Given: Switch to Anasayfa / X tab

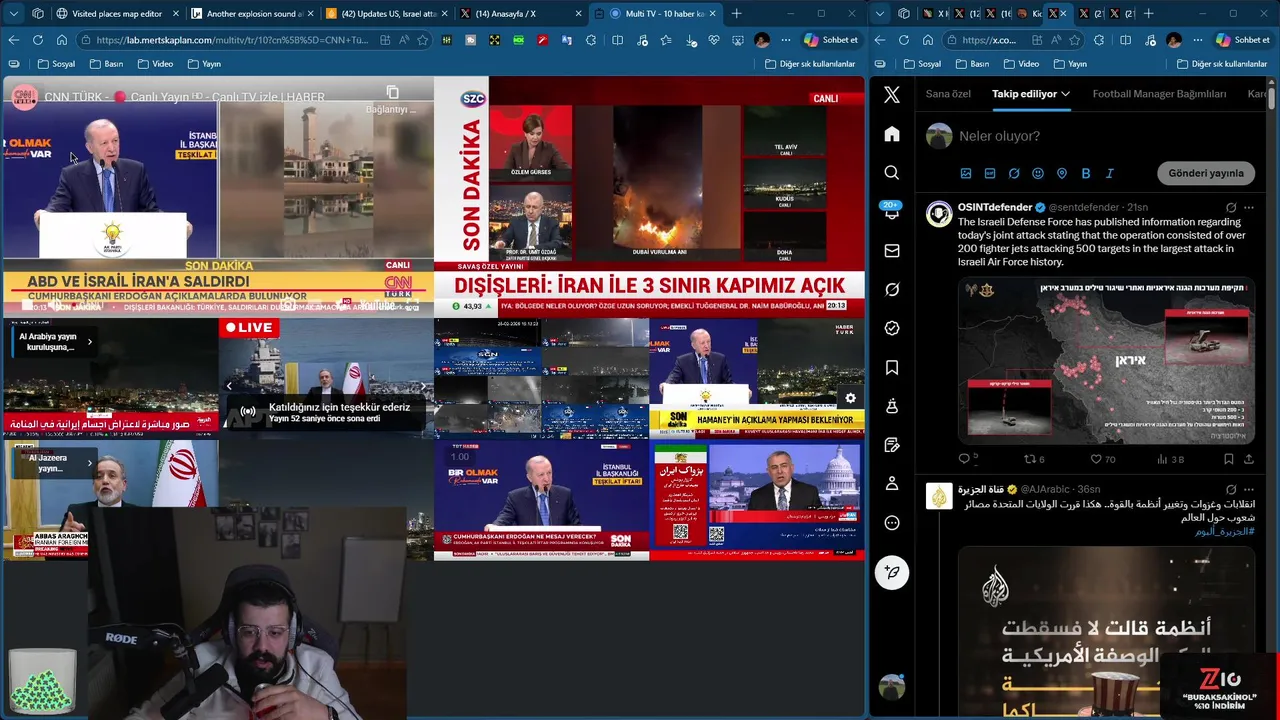Looking at the screenshot, I should pyautogui.click(x=520, y=13).
